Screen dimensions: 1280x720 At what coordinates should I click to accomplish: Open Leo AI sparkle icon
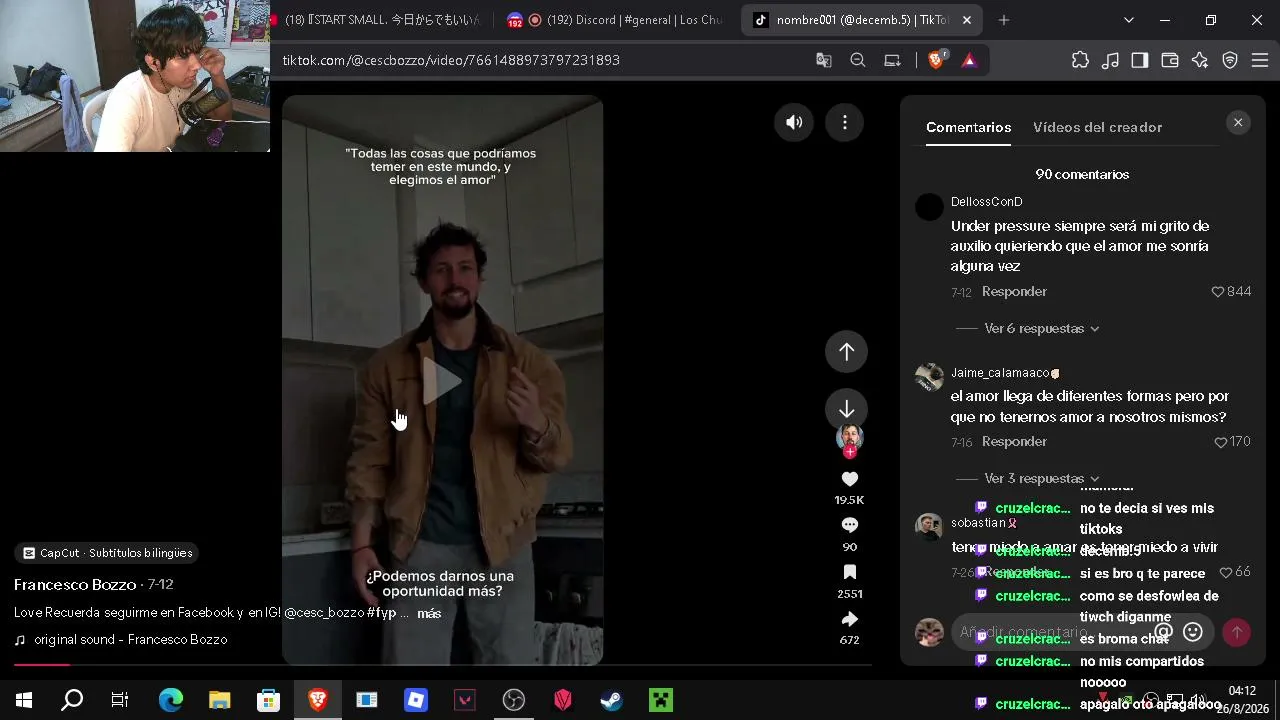coord(1200,60)
